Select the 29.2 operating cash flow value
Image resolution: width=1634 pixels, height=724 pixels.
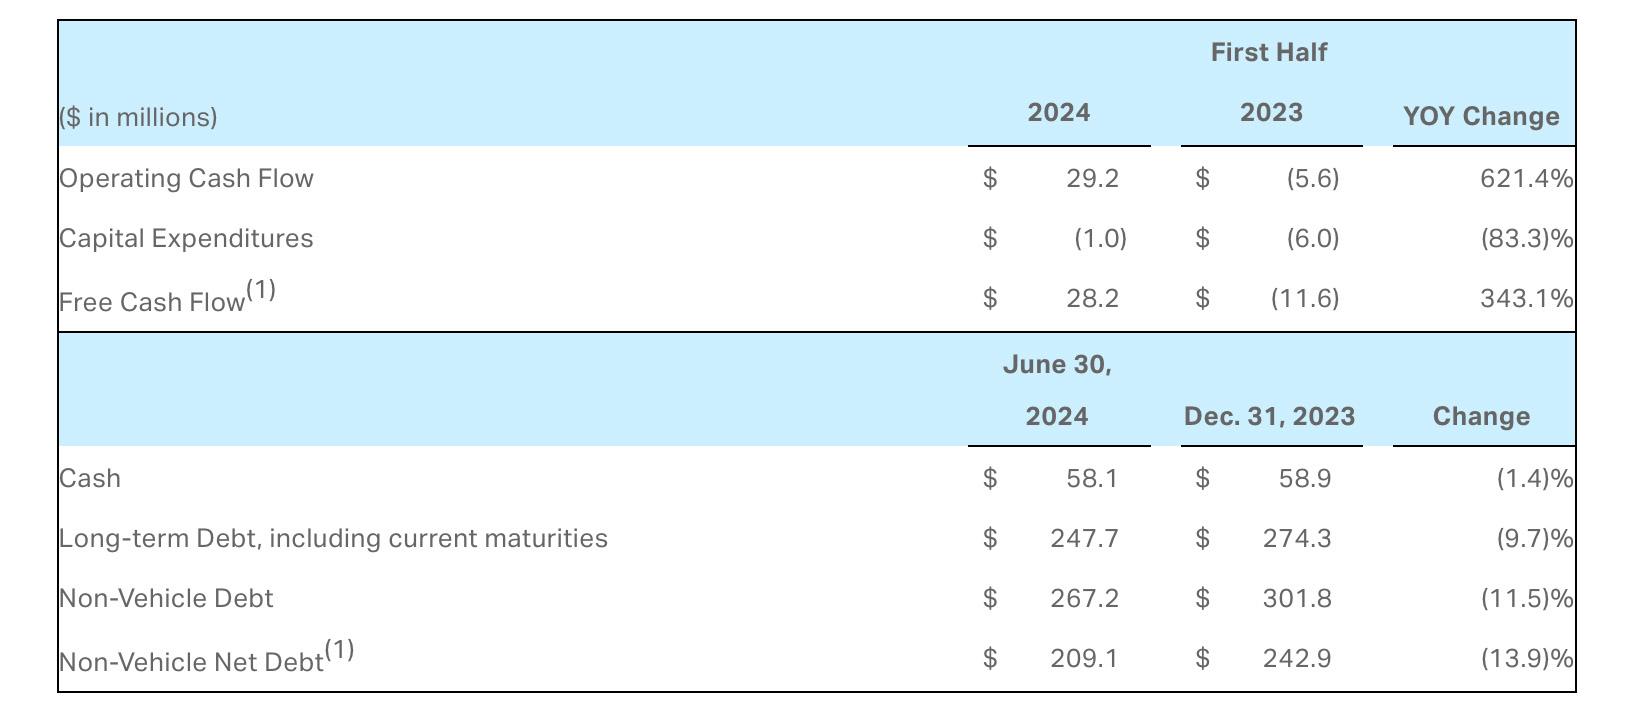[1092, 178]
